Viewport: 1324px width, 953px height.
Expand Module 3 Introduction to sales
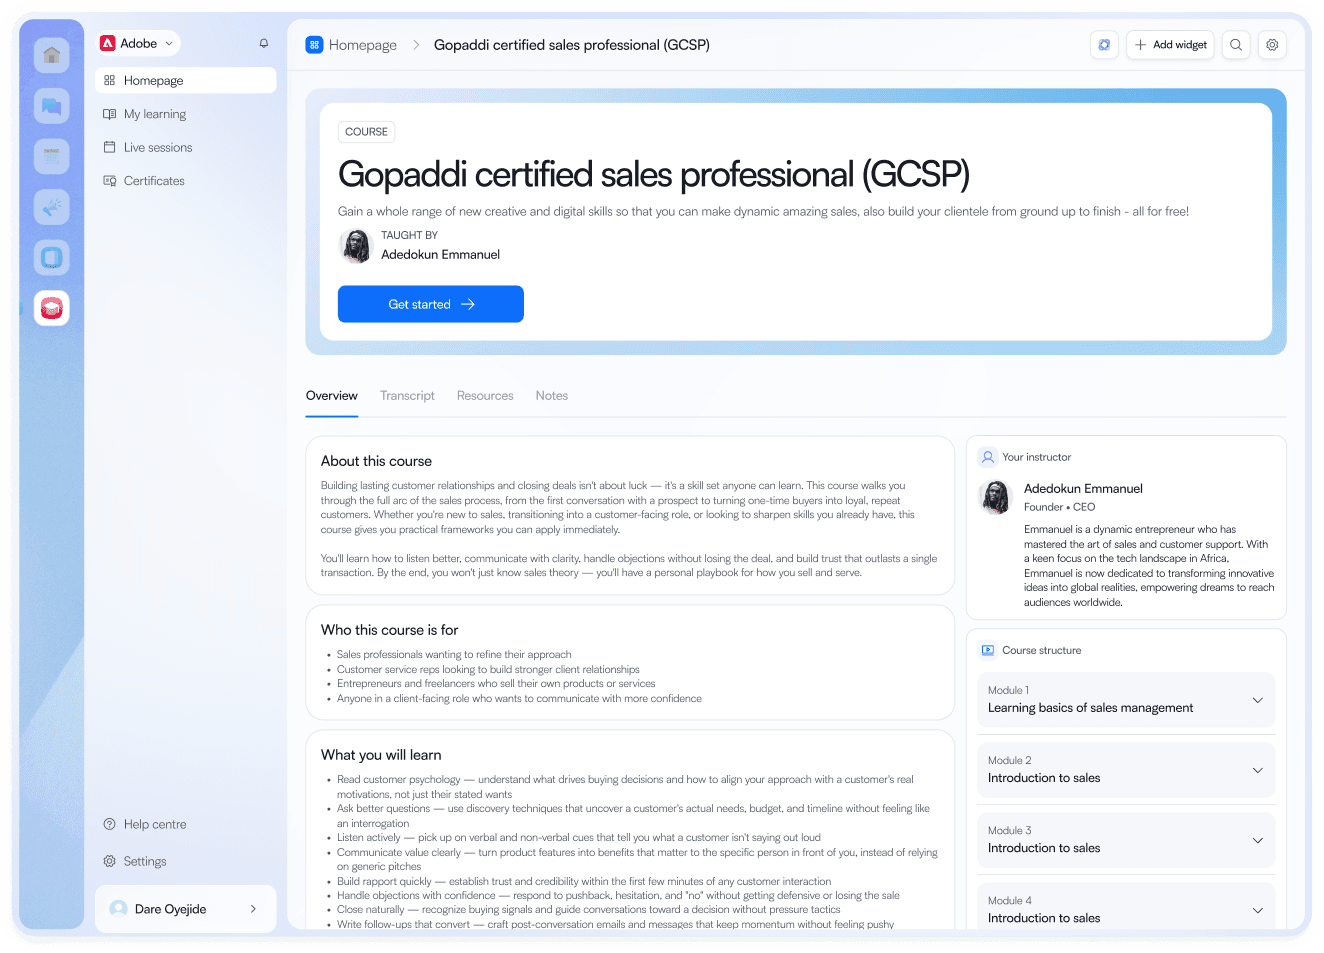[x=1126, y=840]
